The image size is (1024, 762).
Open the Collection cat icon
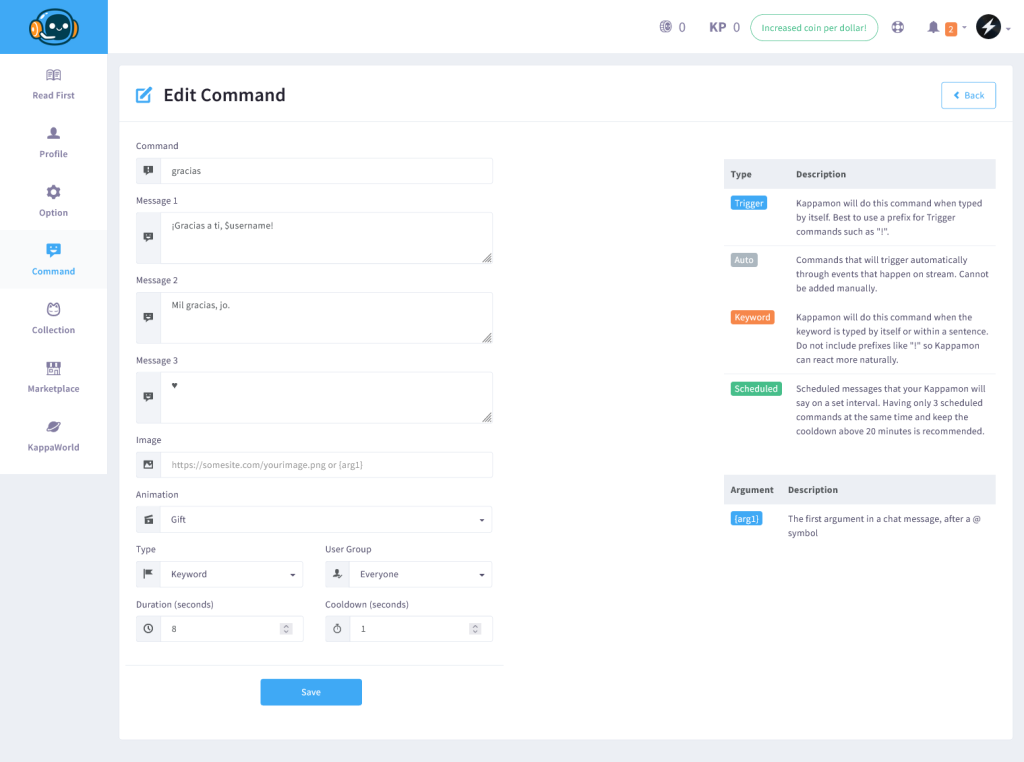click(x=53, y=310)
